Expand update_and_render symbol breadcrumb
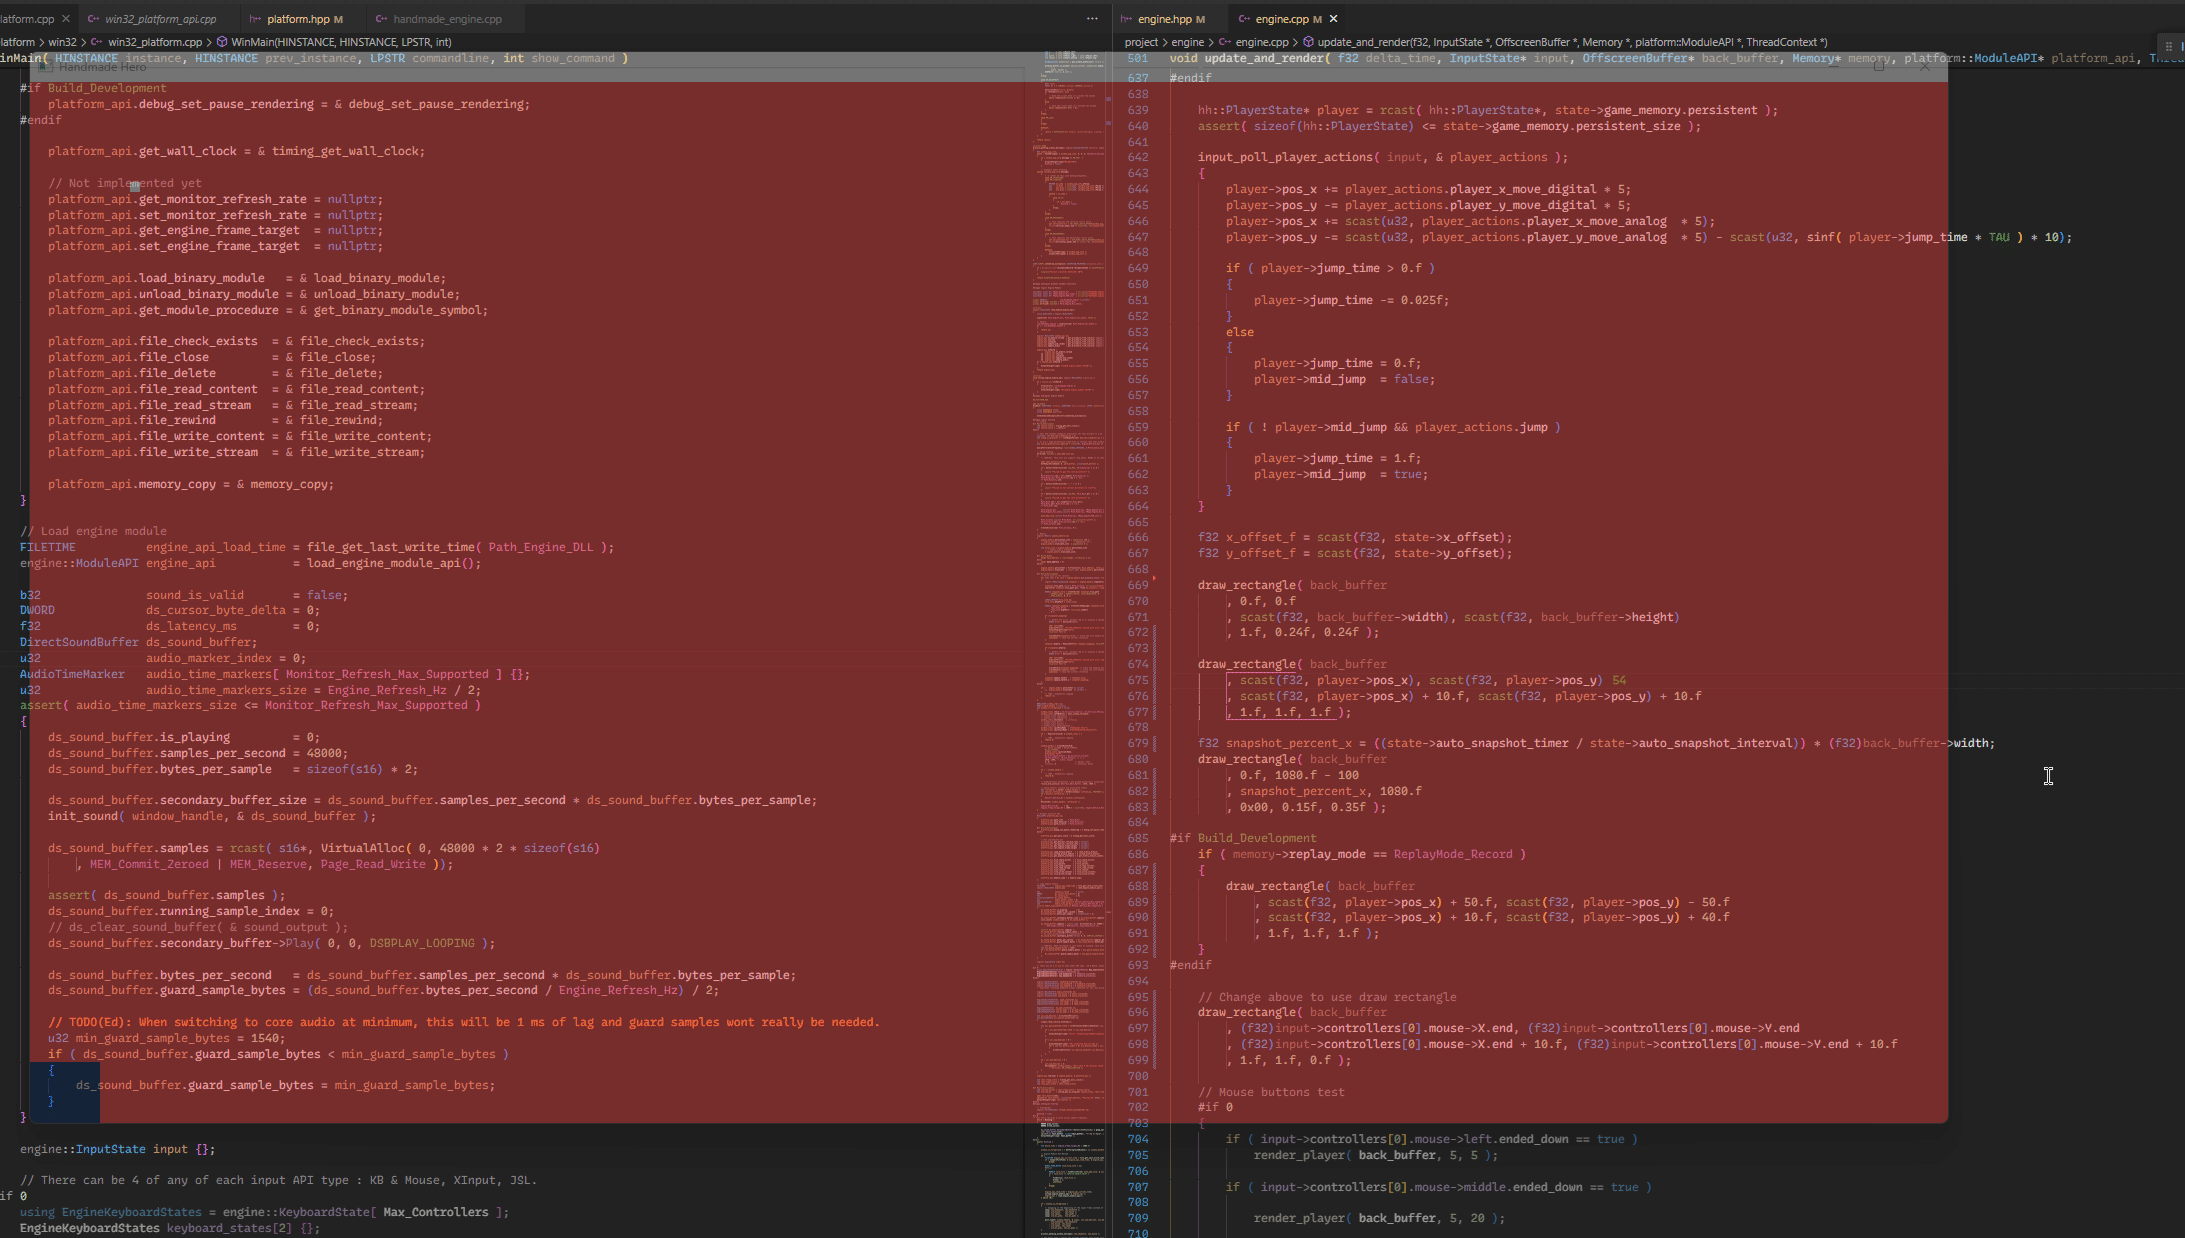 click(1570, 42)
